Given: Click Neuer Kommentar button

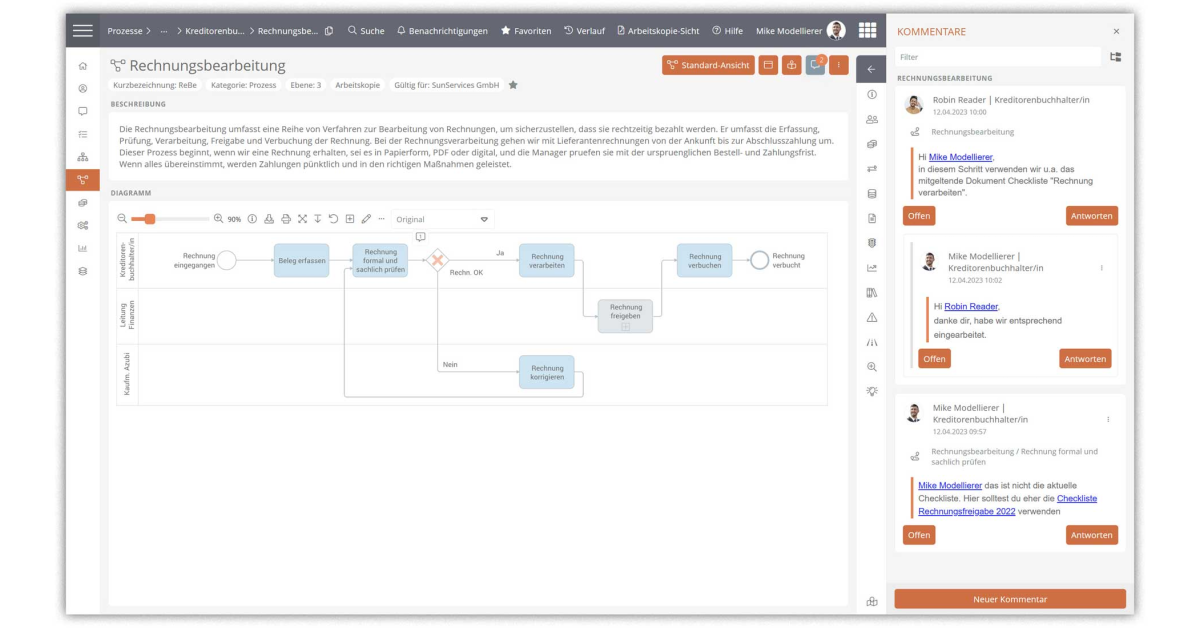Looking at the screenshot, I should (1010, 599).
